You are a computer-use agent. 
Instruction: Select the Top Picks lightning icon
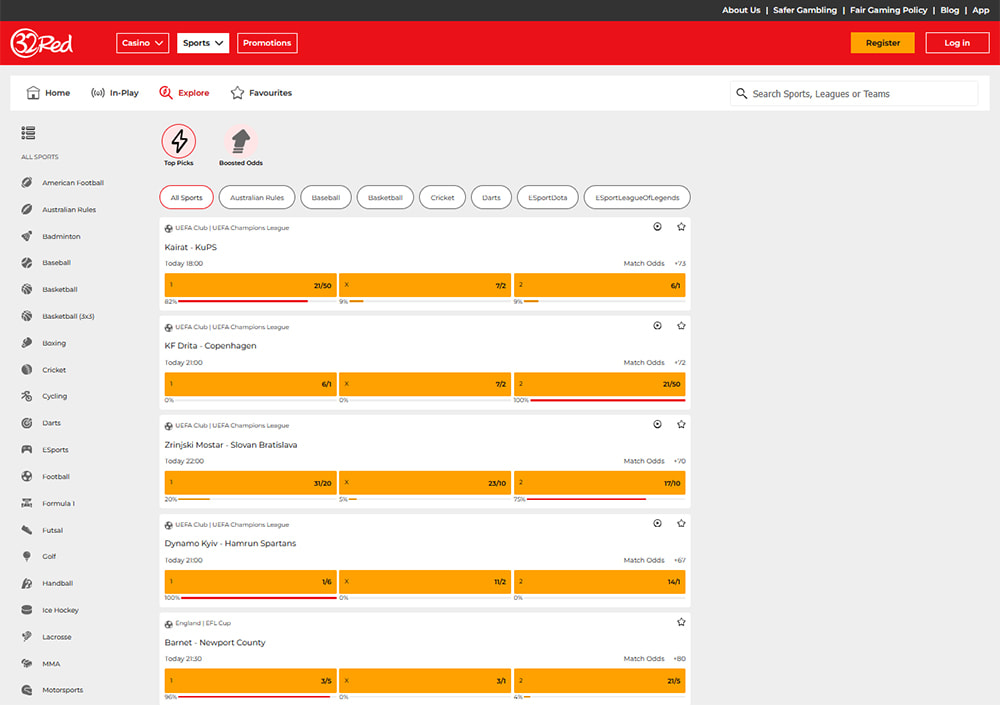(x=179, y=141)
